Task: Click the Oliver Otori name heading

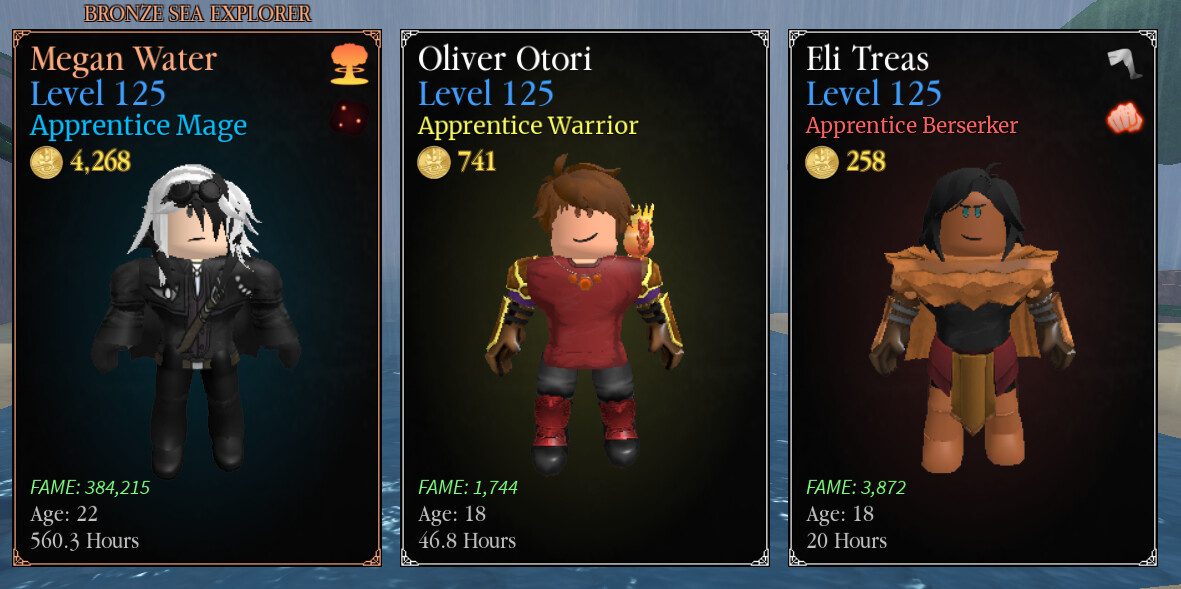Action: (x=505, y=59)
